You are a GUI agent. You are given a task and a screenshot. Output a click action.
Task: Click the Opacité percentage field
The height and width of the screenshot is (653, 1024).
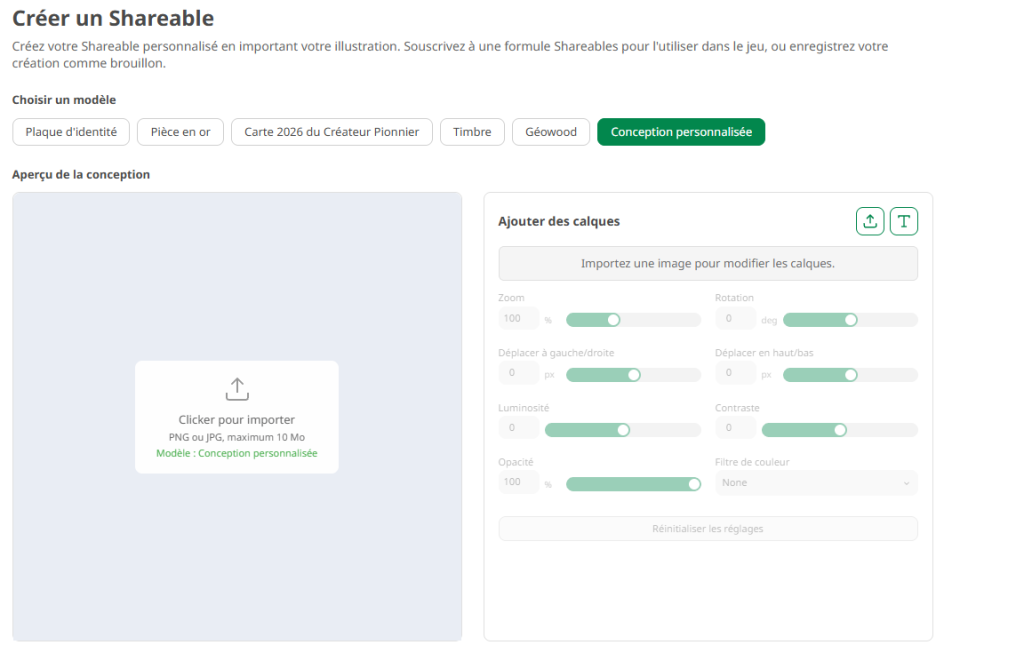pos(519,482)
